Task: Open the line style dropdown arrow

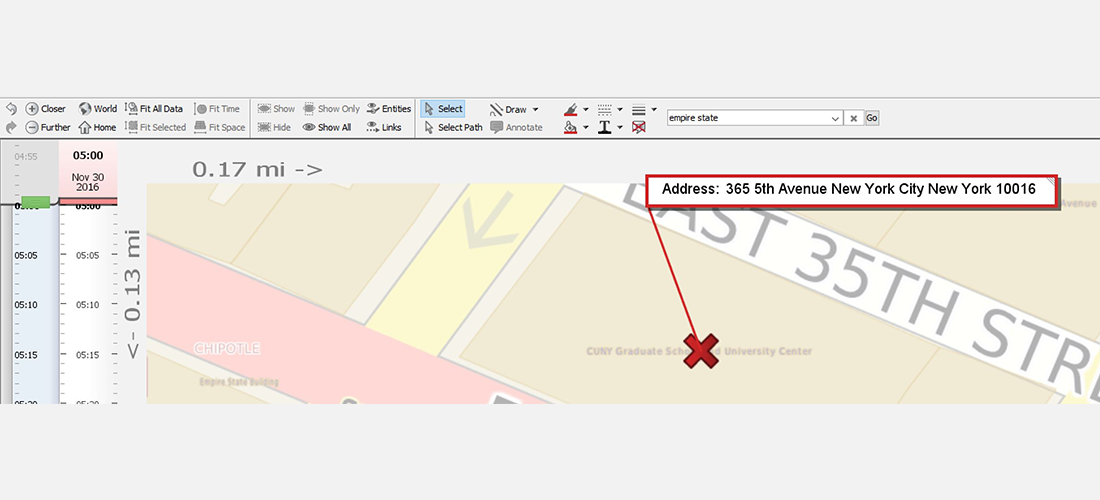Action: [x=620, y=109]
